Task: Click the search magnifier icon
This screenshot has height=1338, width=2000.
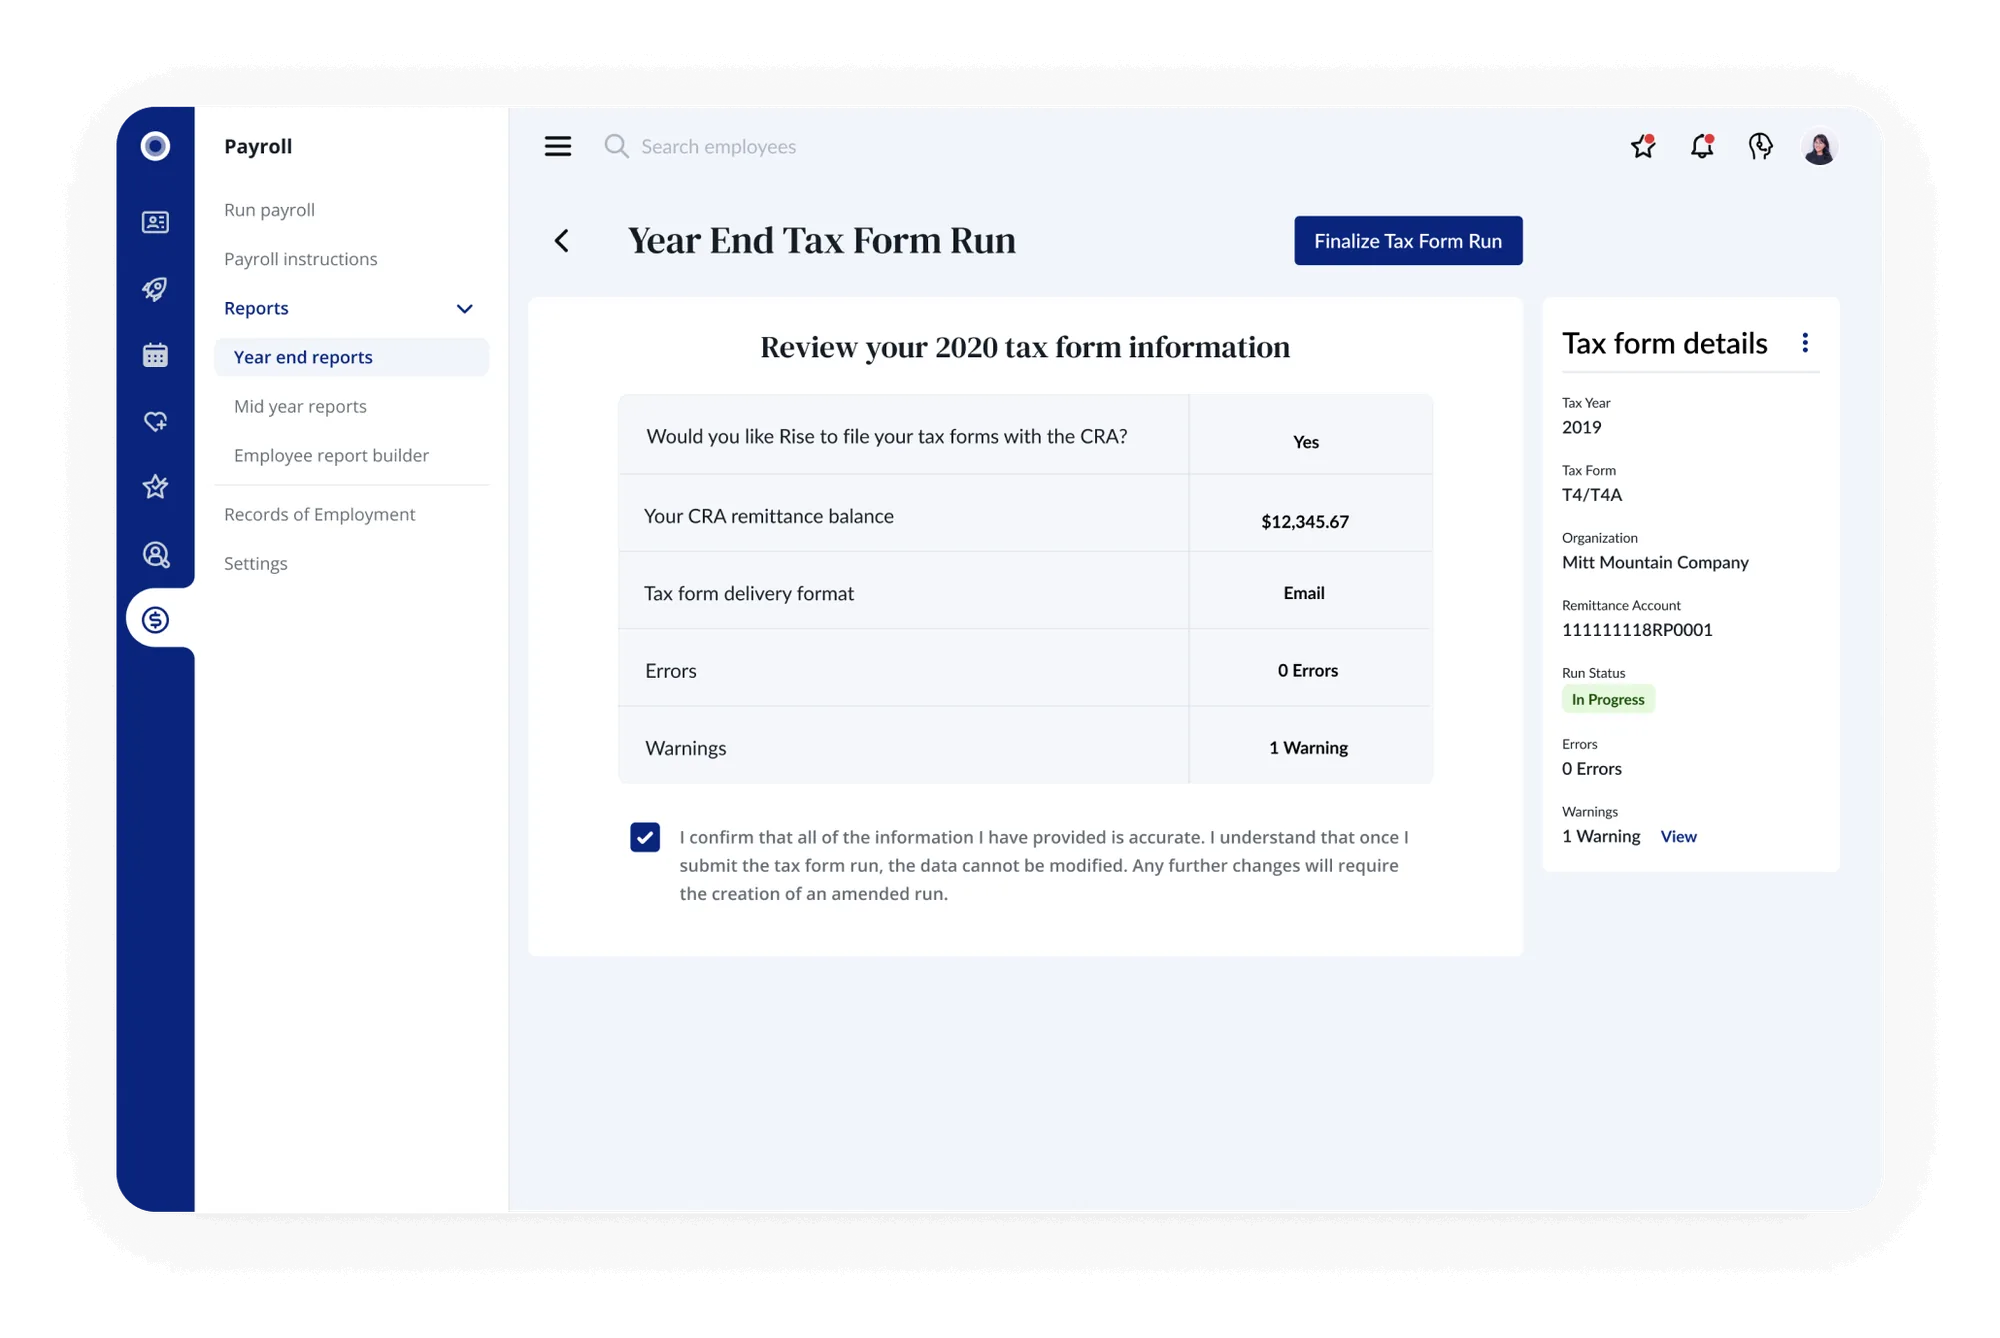Action: click(x=616, y=146)
